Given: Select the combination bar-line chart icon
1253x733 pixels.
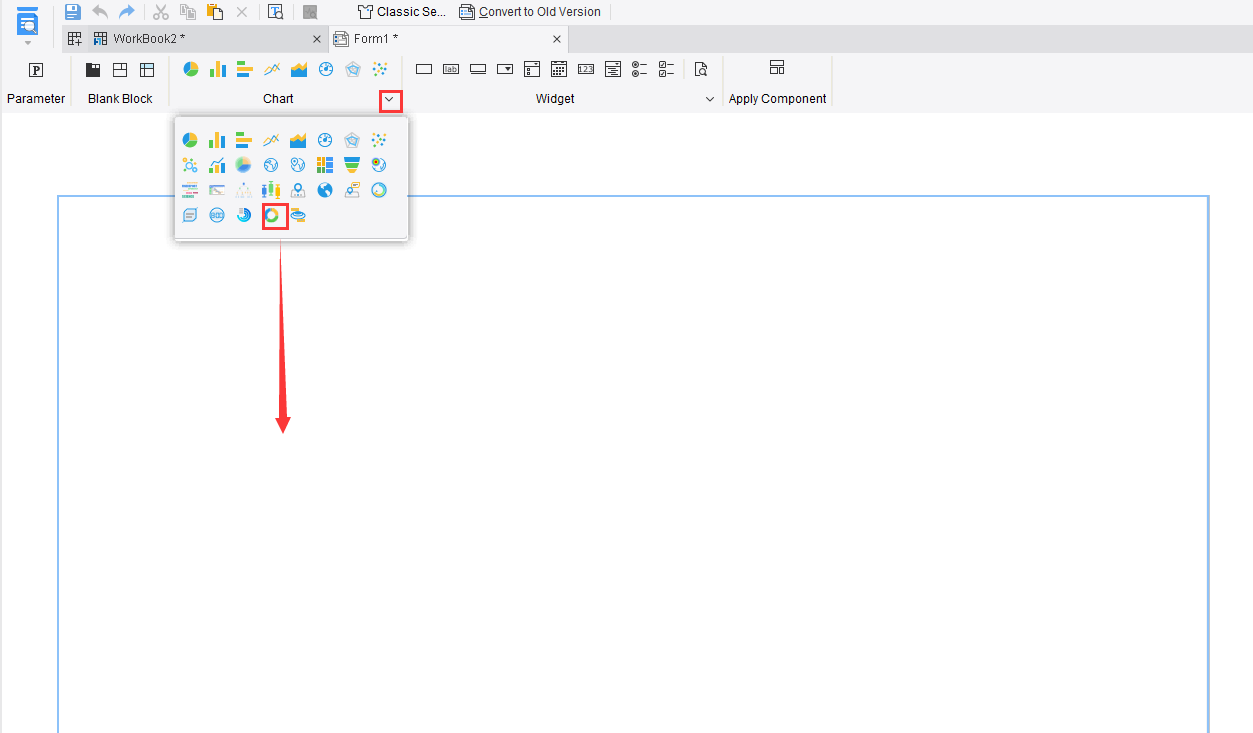Looking at the screenshot, I should click(217, 165).
